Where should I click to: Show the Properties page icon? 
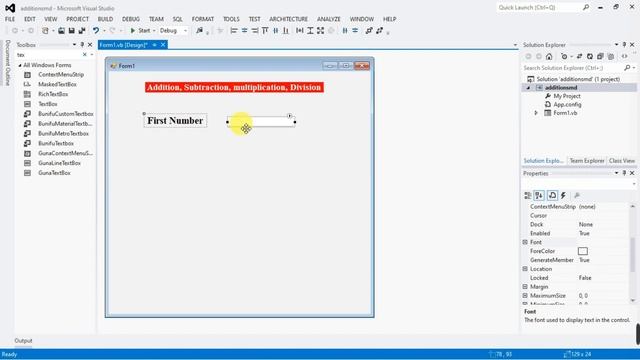552,196
